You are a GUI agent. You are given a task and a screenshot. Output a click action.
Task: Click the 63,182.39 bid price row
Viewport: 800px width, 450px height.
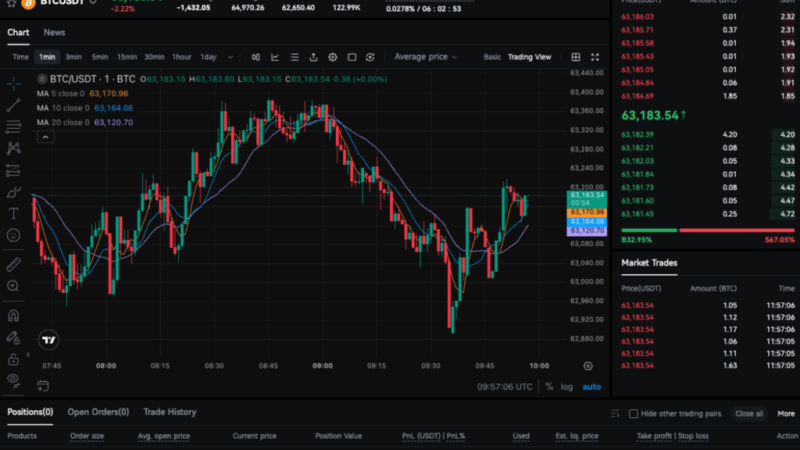point(708,135)
